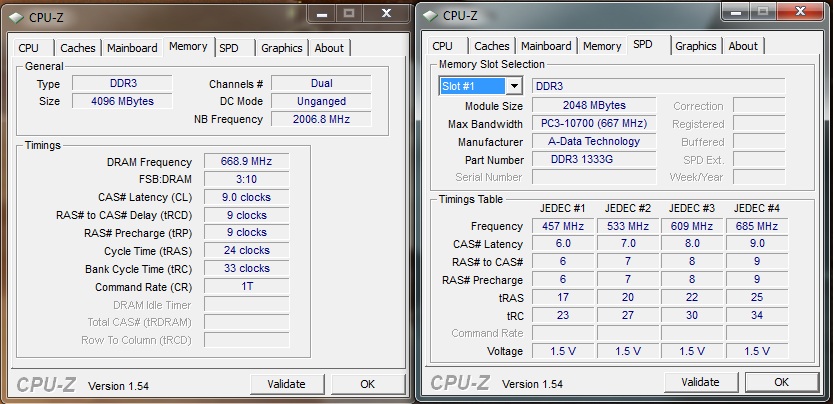
Task: Click the DRAM Frequency value 668.9 MHz
Action: [x=247, y=161]
